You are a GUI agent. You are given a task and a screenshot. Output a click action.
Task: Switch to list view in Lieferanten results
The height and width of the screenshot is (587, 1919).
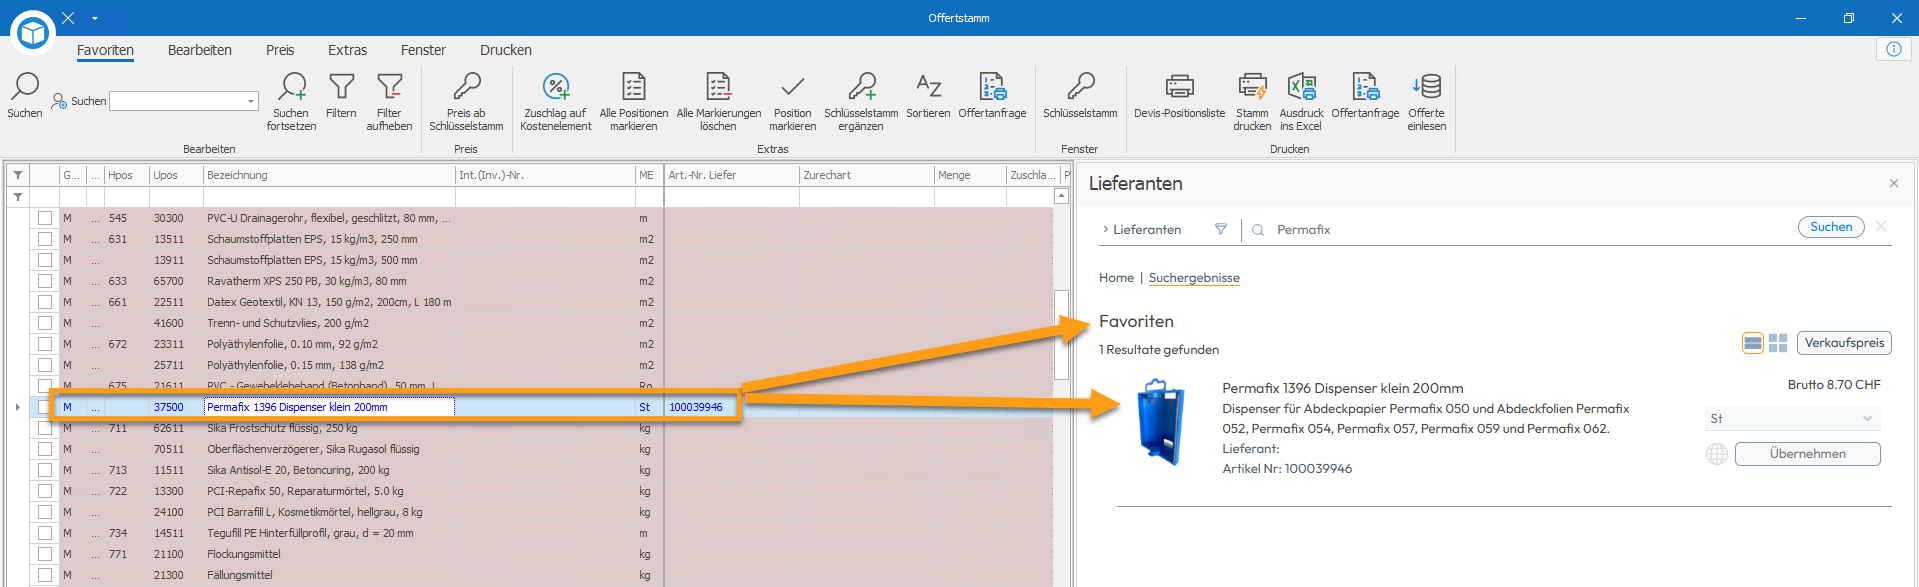click(1753, 343)
